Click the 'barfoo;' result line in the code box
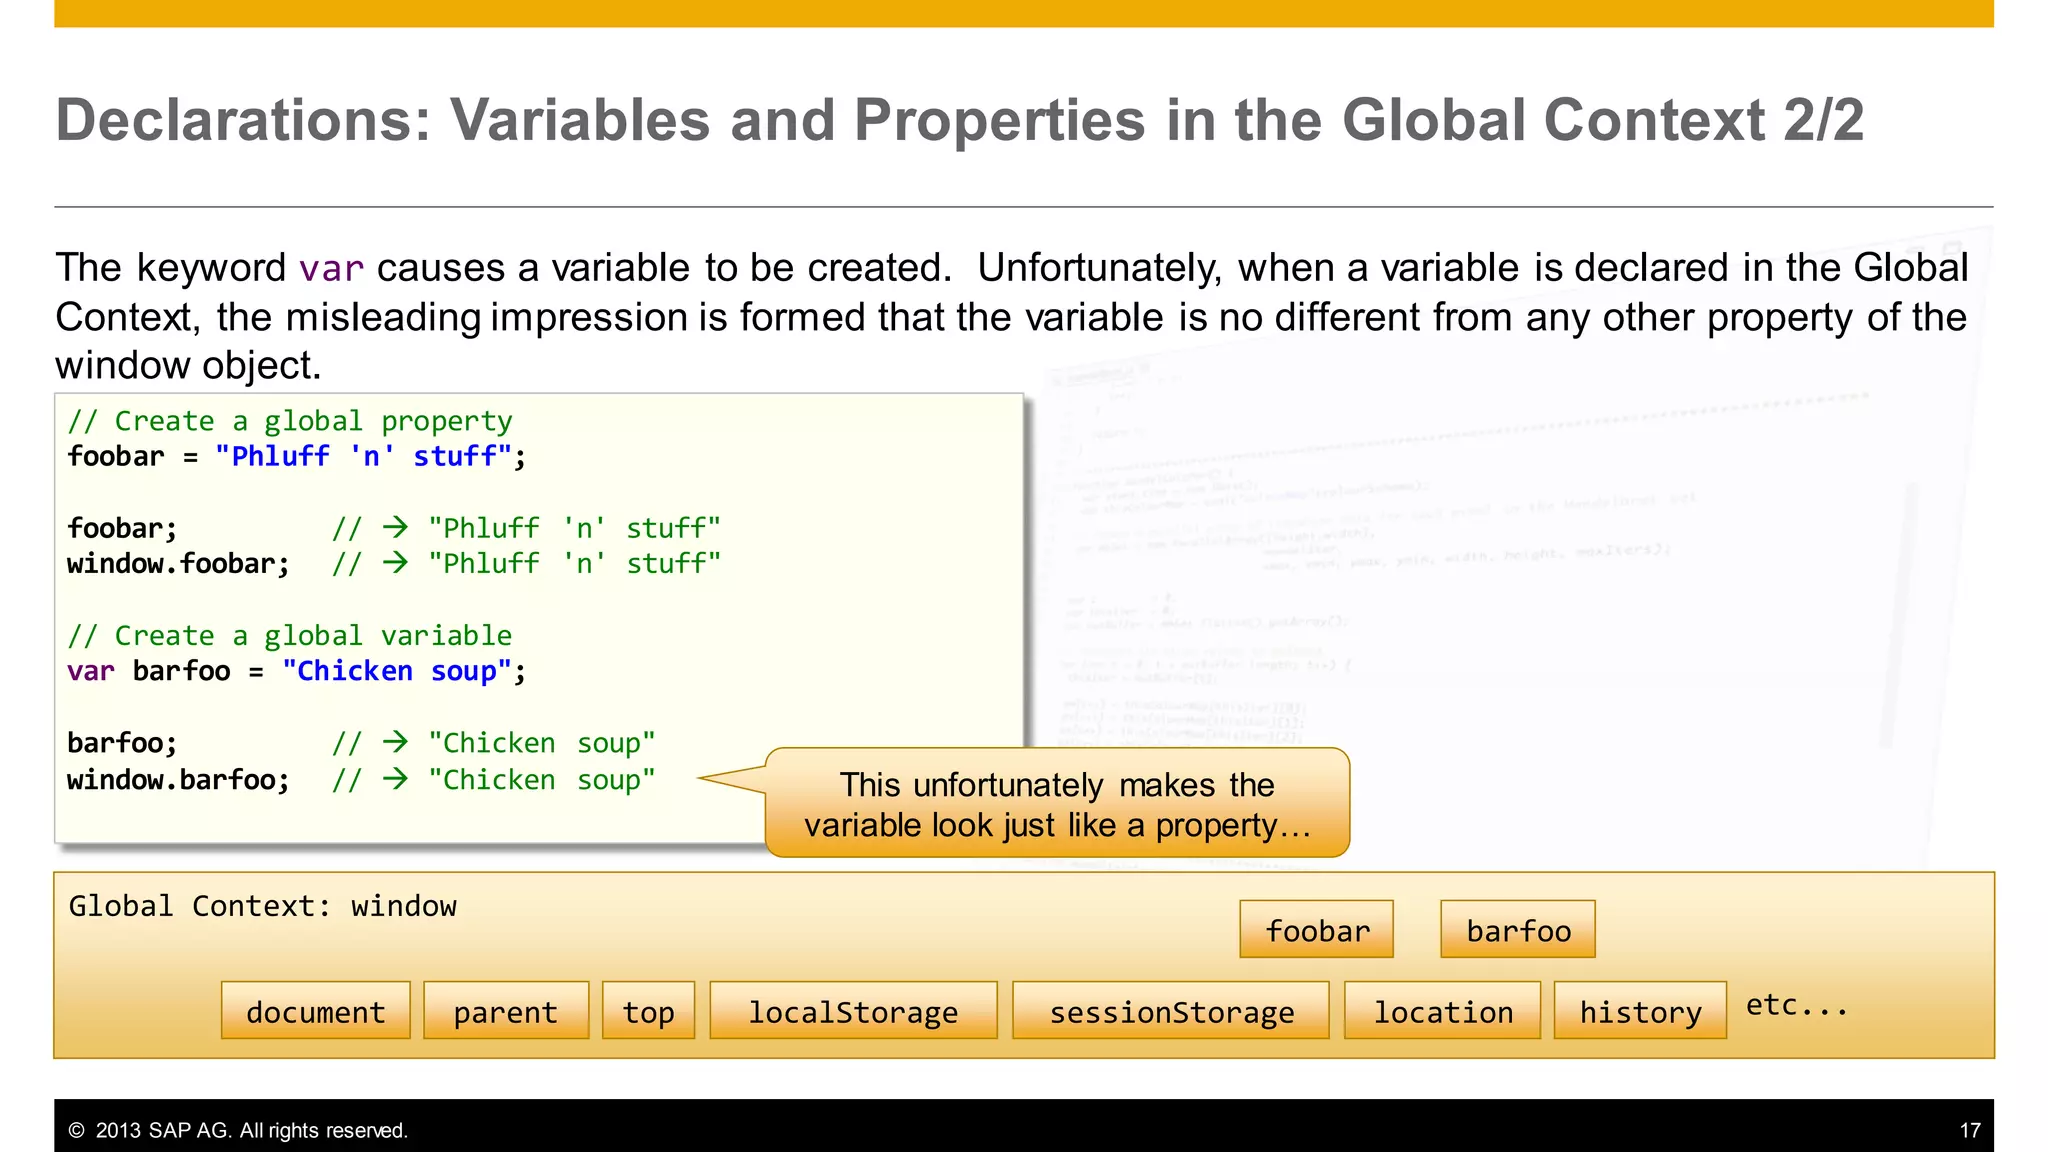This screenshot has width=2048, height=1152. point(361,743)
